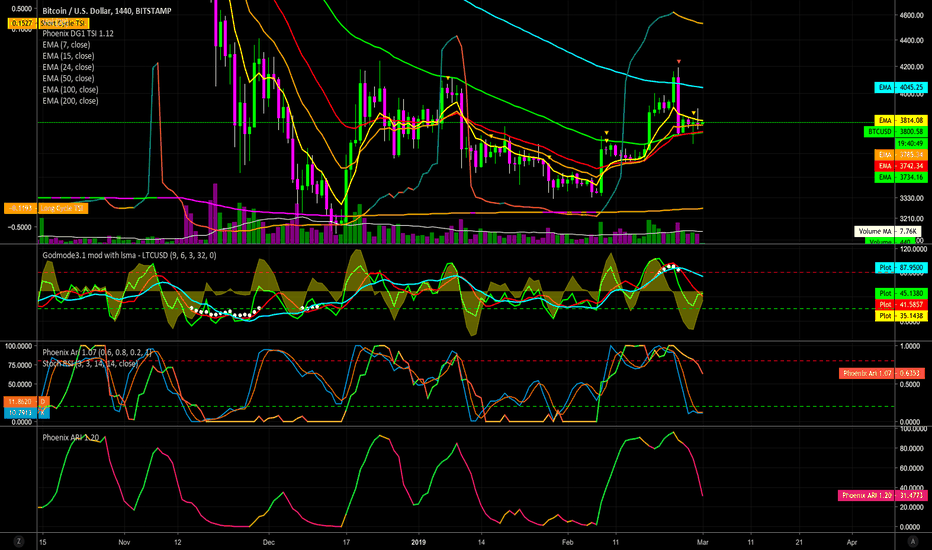Toggle auto-scale A icon at bottom-right
The height and width of the screenshot is (550, 932).
pyautogui.click(x=913, y=541)
